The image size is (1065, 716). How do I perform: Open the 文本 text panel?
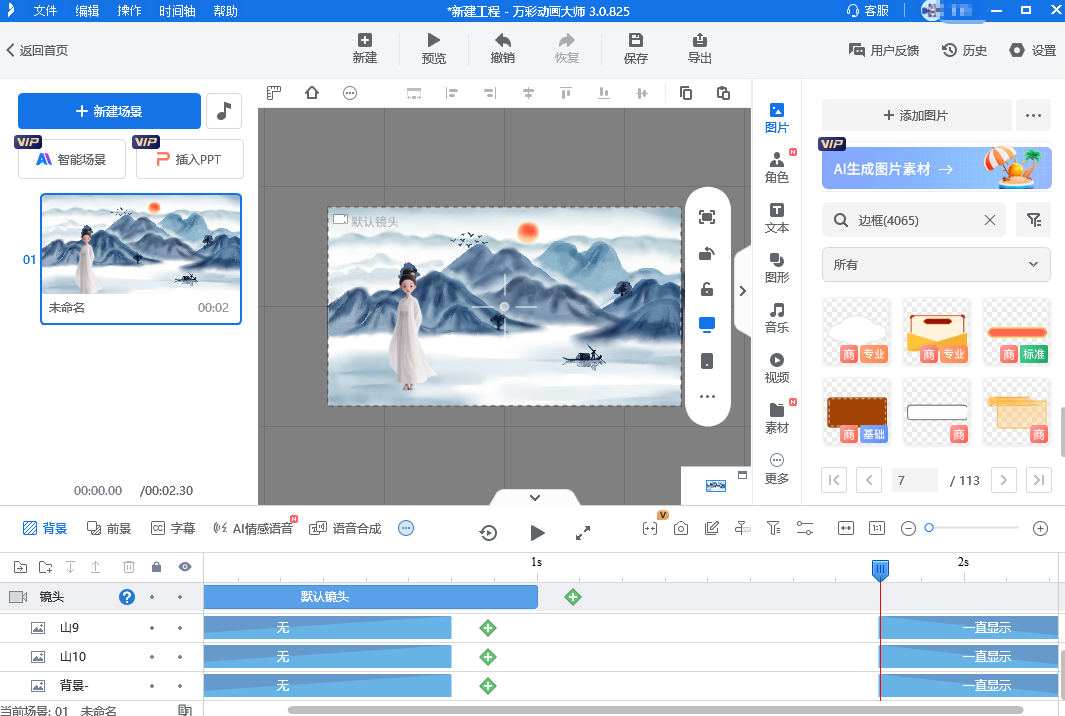[776, 217]
